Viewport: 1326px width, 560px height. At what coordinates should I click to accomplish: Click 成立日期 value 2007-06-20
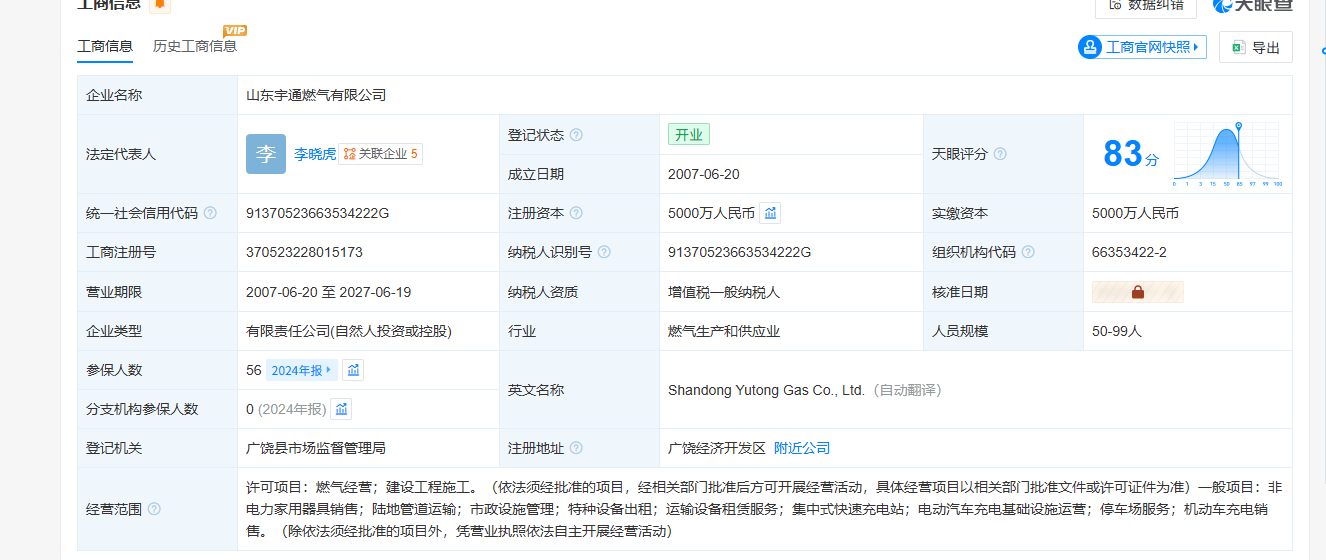[704, 174]
